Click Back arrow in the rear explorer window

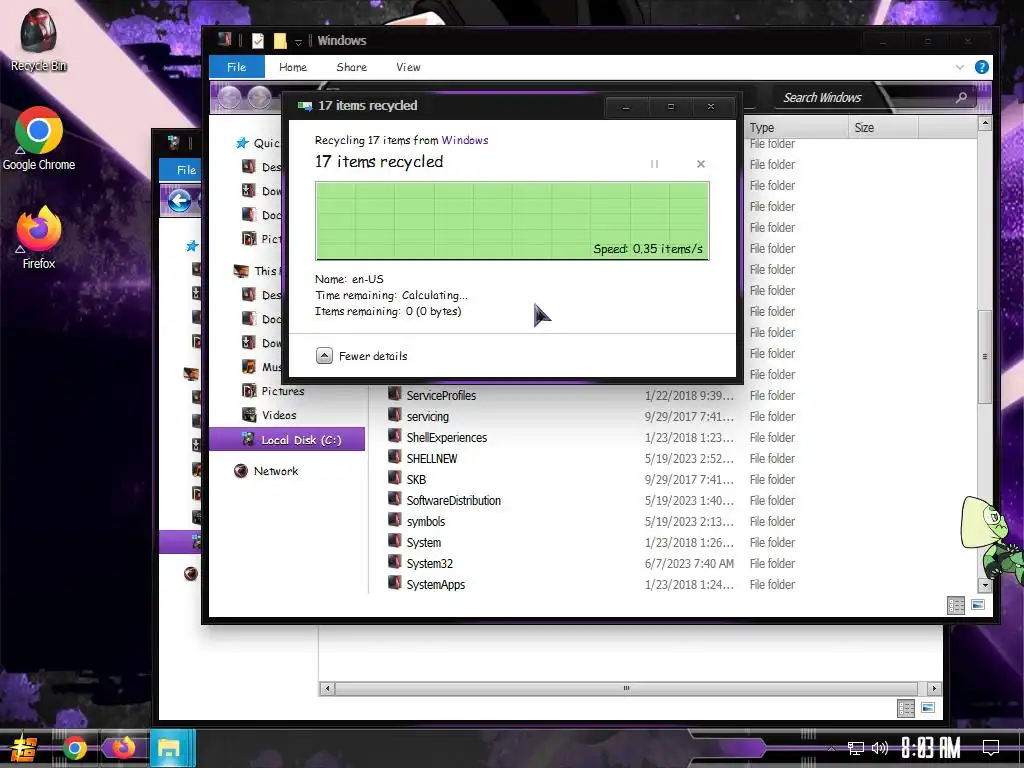[x=180, y=200]
